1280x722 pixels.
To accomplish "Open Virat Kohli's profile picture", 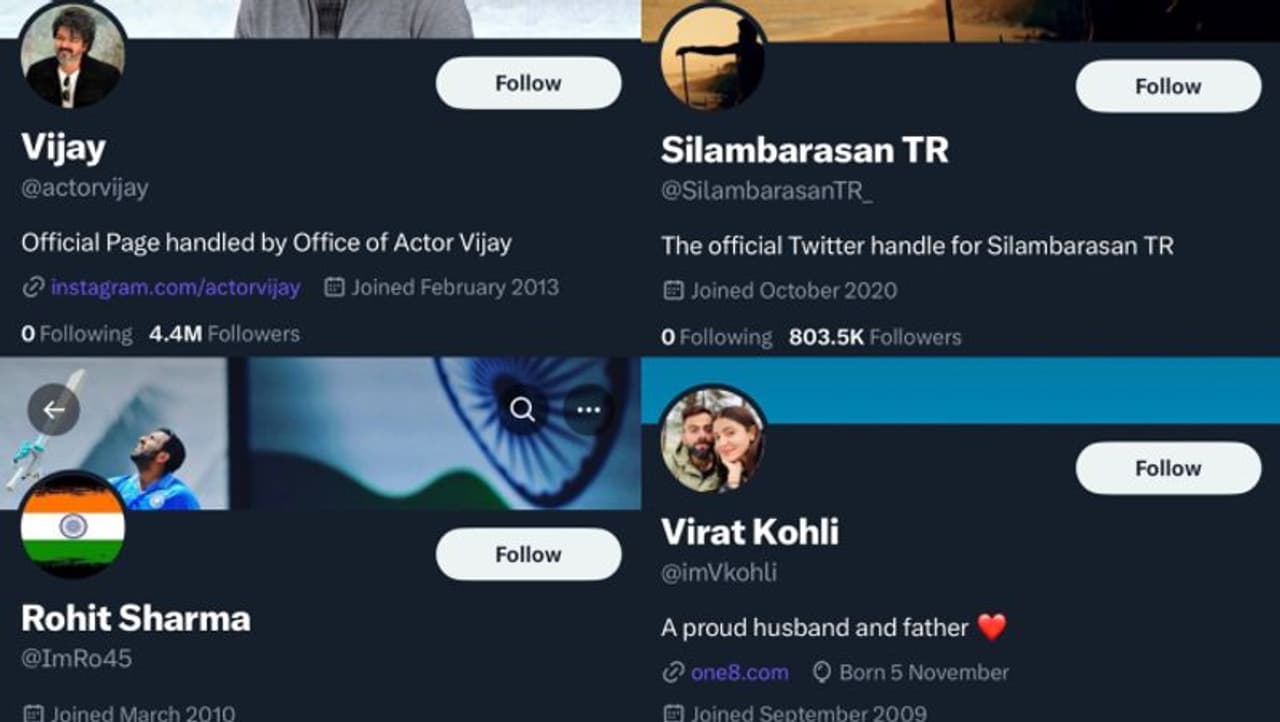I will point(713,440).
